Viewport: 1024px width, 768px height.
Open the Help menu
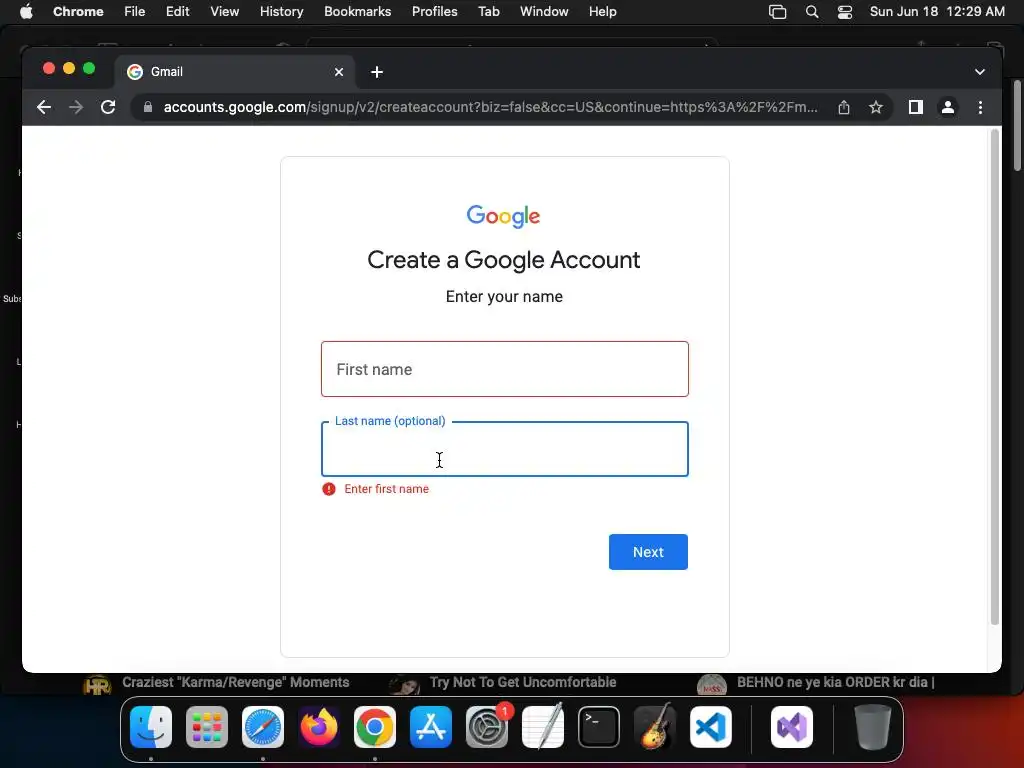click(x=602, y=11)
